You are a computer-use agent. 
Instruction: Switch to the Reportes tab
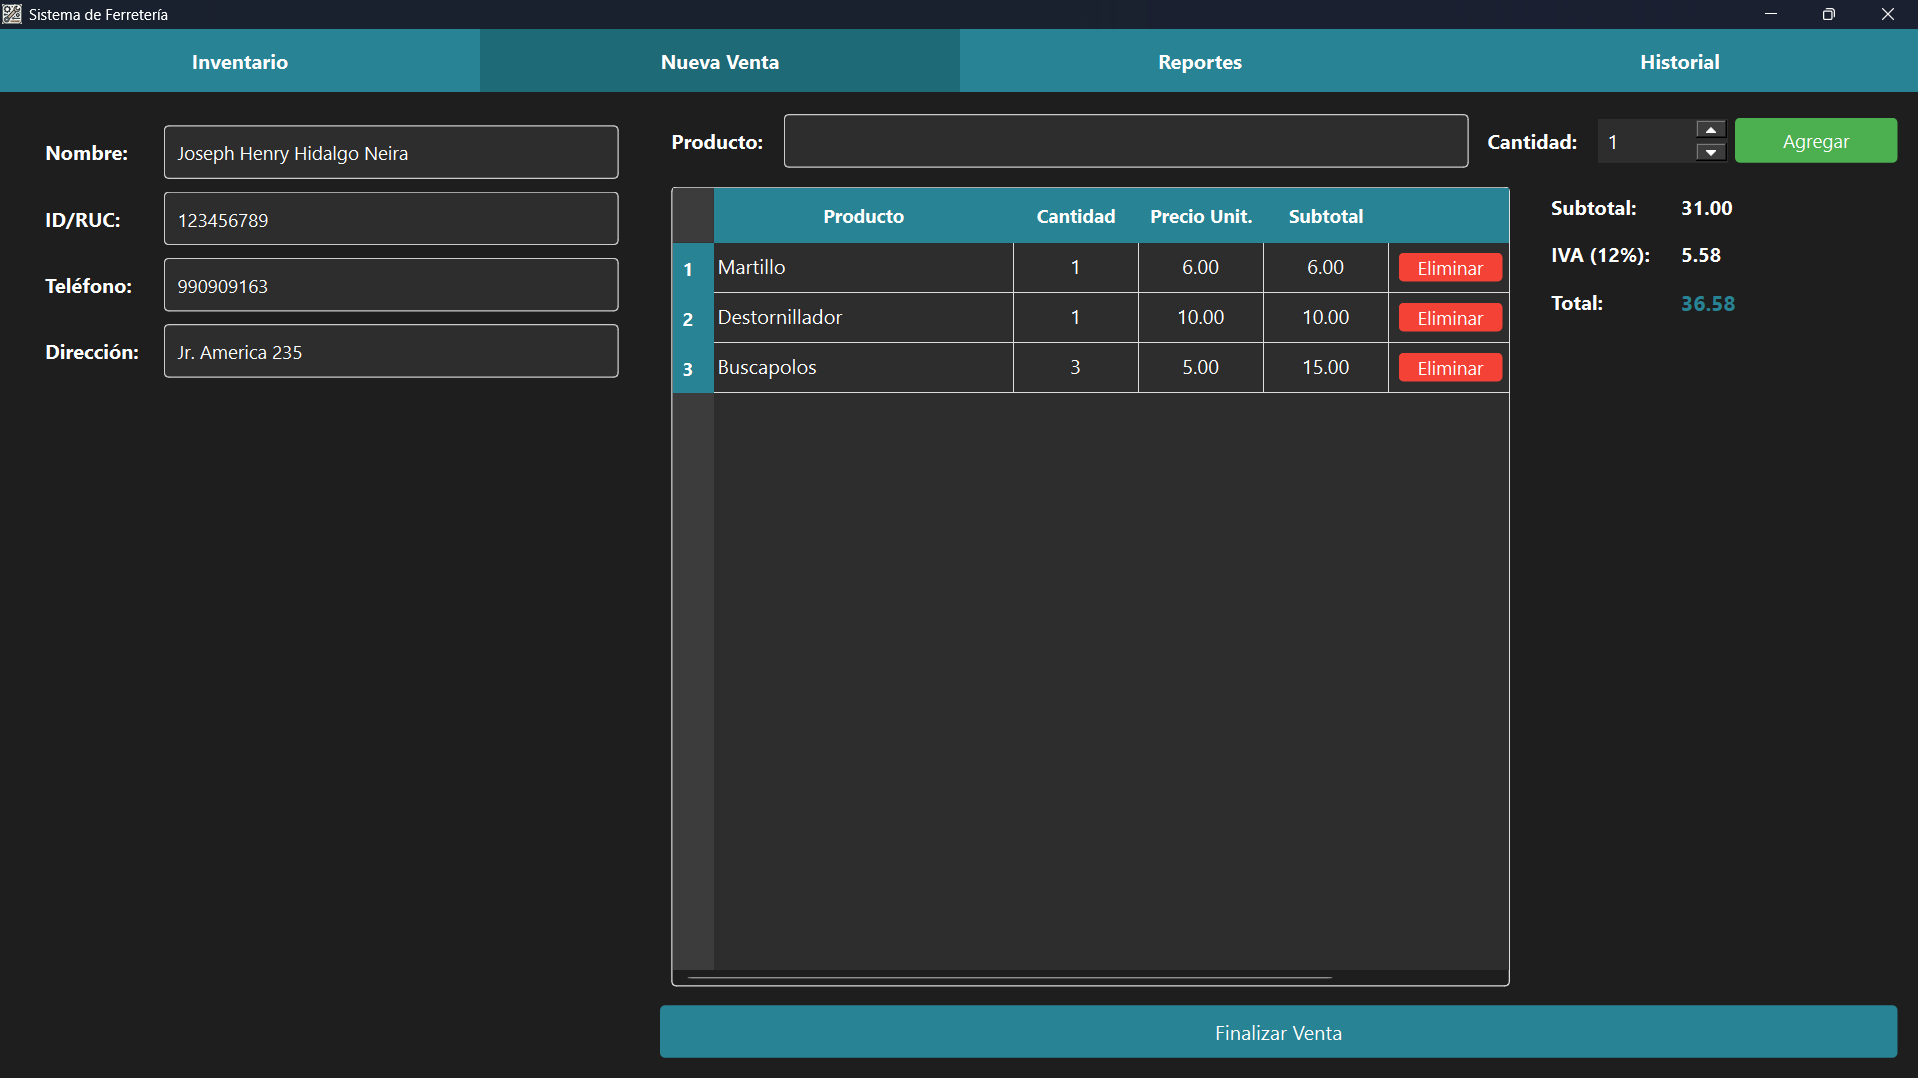pyautogui.click(x=1199, y=62)
